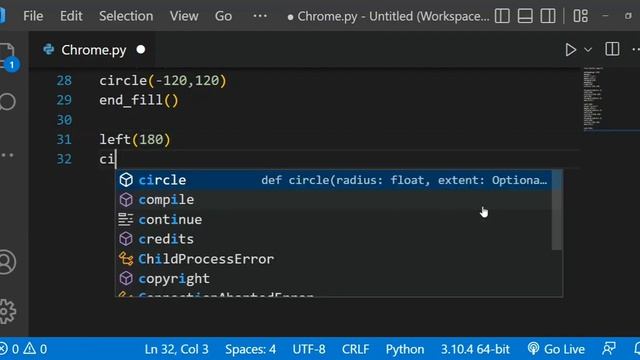This screenshot has width=640, height=360.
Task: Open the Selection menu
Action: [x=126, y=16]
